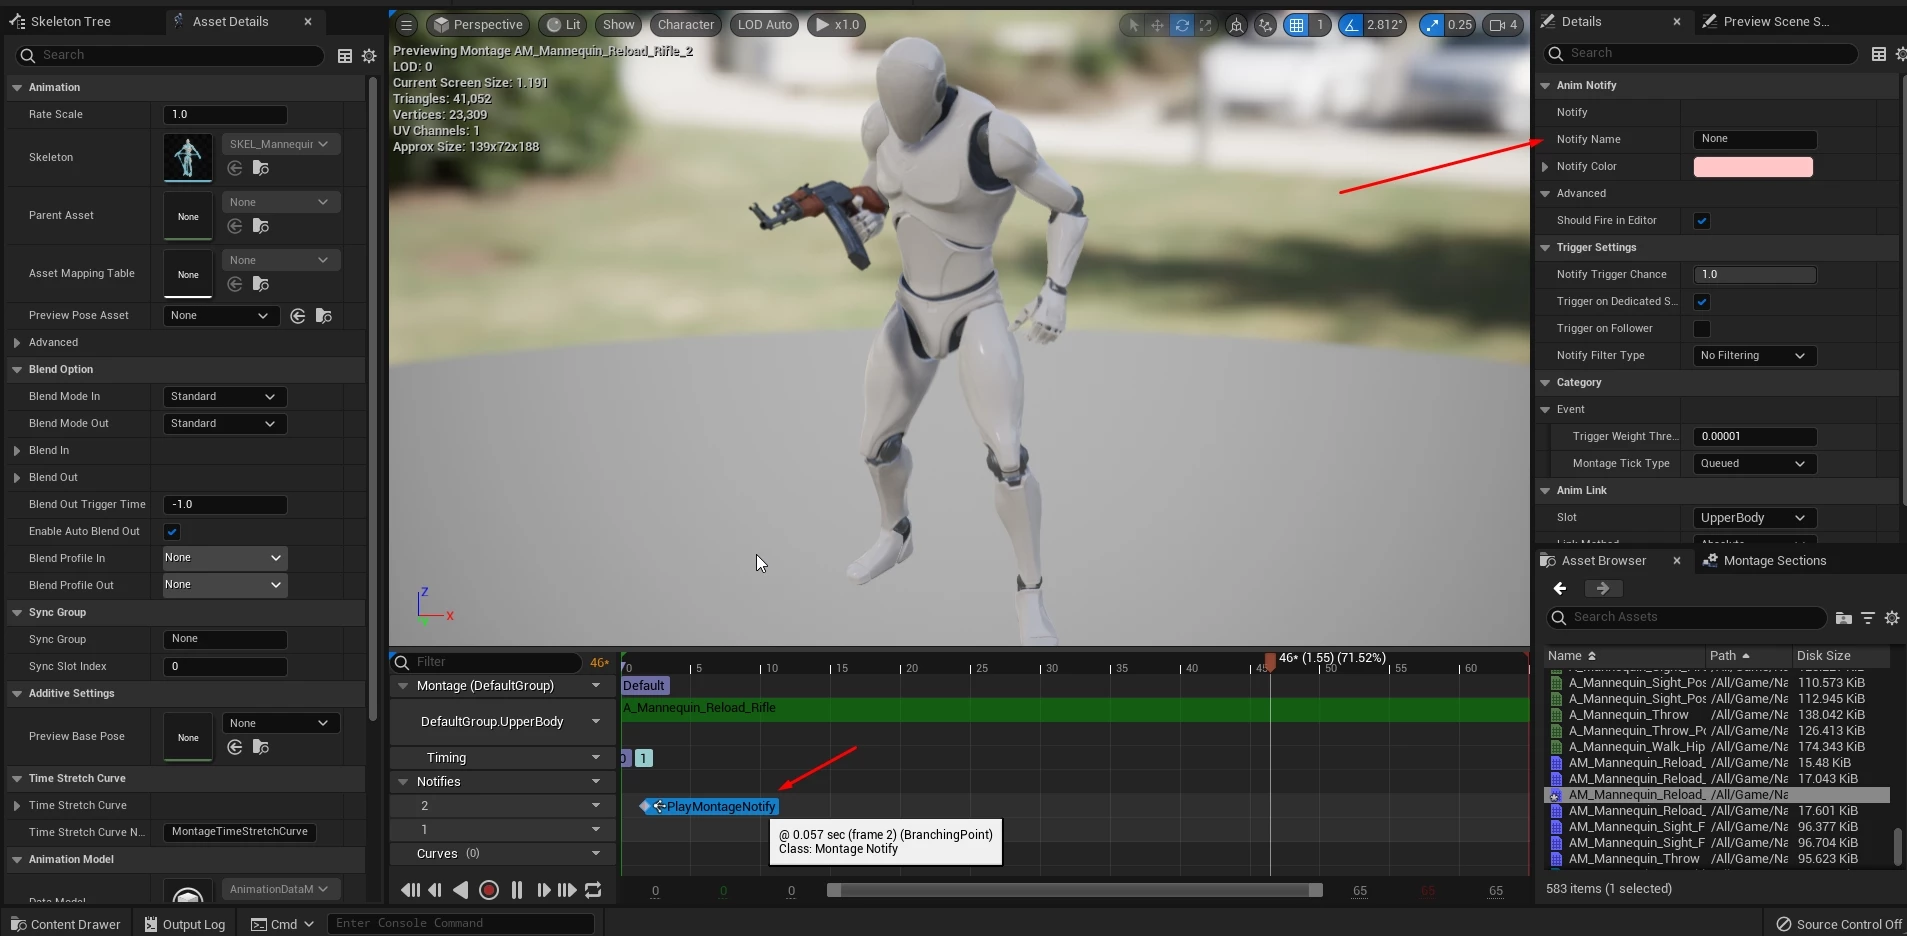This screenshot has height=936, width=1907.
Task: Click the camera speed icon
Action: [x=1497, y=25]
